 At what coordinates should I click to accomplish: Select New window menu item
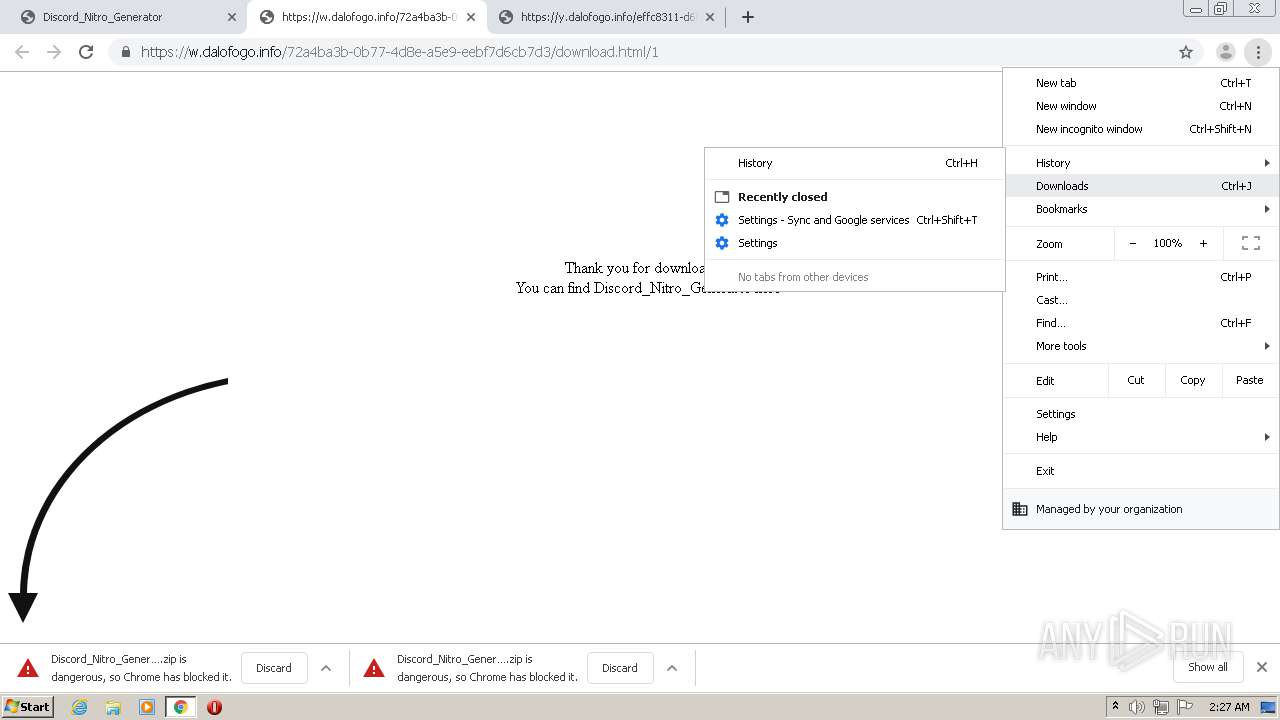[x=1141, y=106]
